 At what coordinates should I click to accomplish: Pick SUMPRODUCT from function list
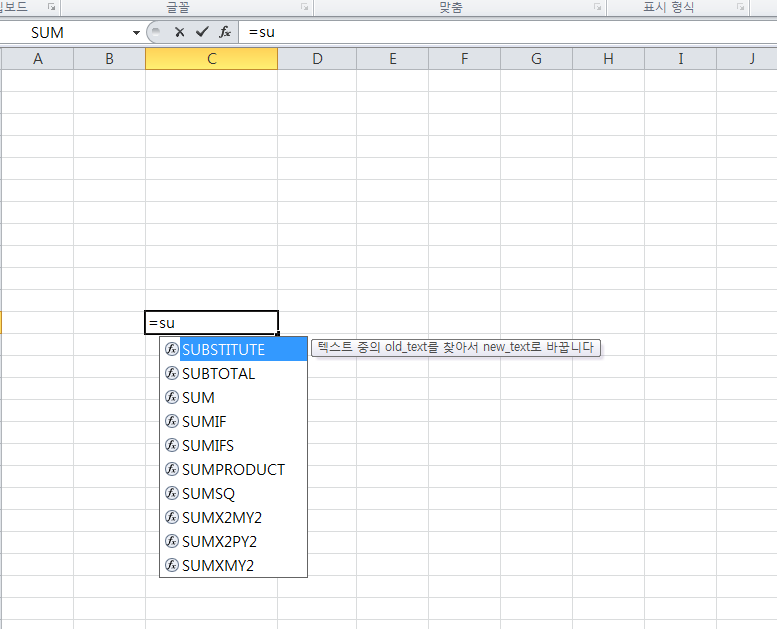pyautogui.click(x=233, y=469)
